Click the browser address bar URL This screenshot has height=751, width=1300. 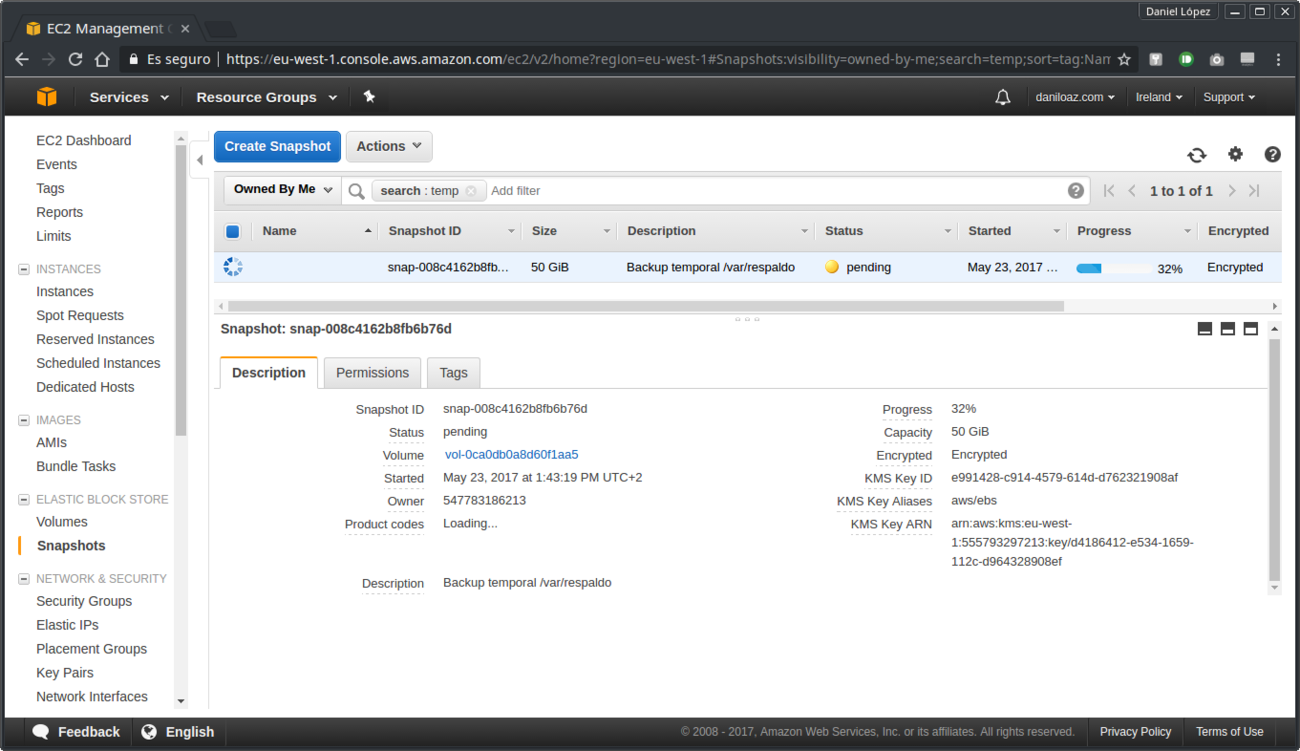[x=668, y=59]
